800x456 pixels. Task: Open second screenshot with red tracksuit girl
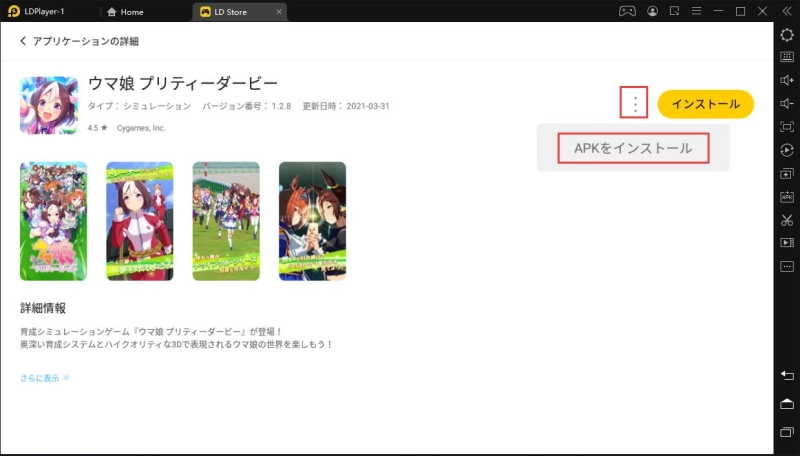pyautogui.click(x=140, y=221)
